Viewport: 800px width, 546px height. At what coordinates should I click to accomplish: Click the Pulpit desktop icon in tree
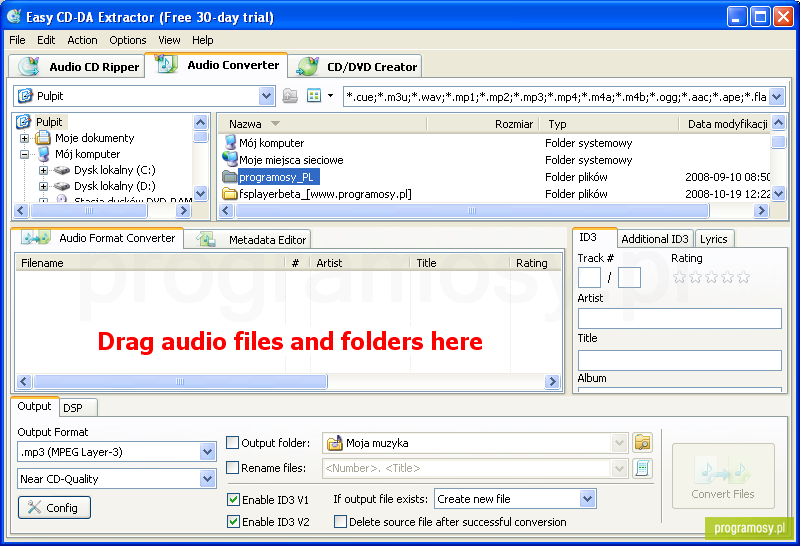[23, 122]
